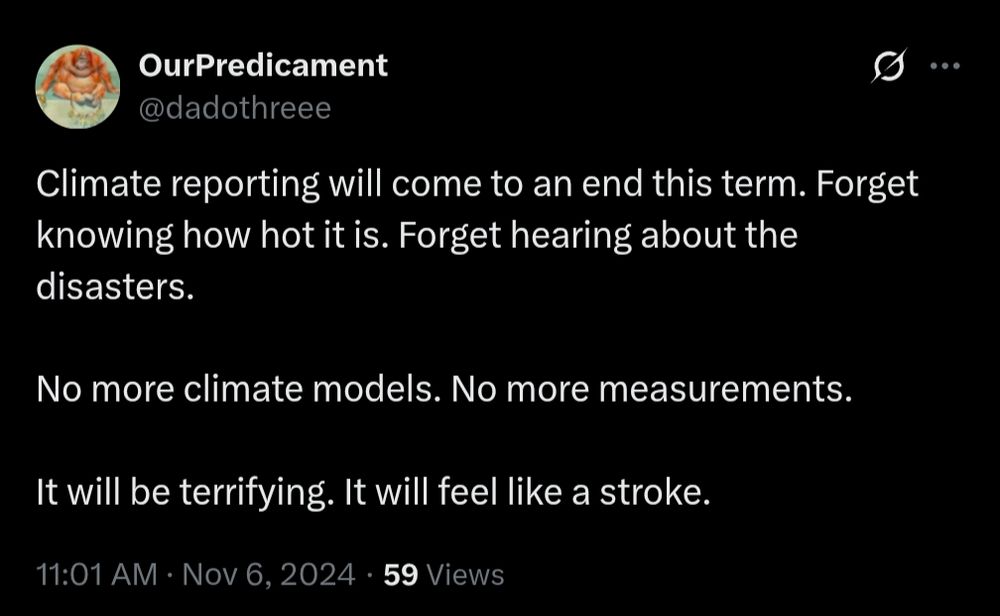Open the 59 view count number
Screen dimensions: 1000x616
401,574
